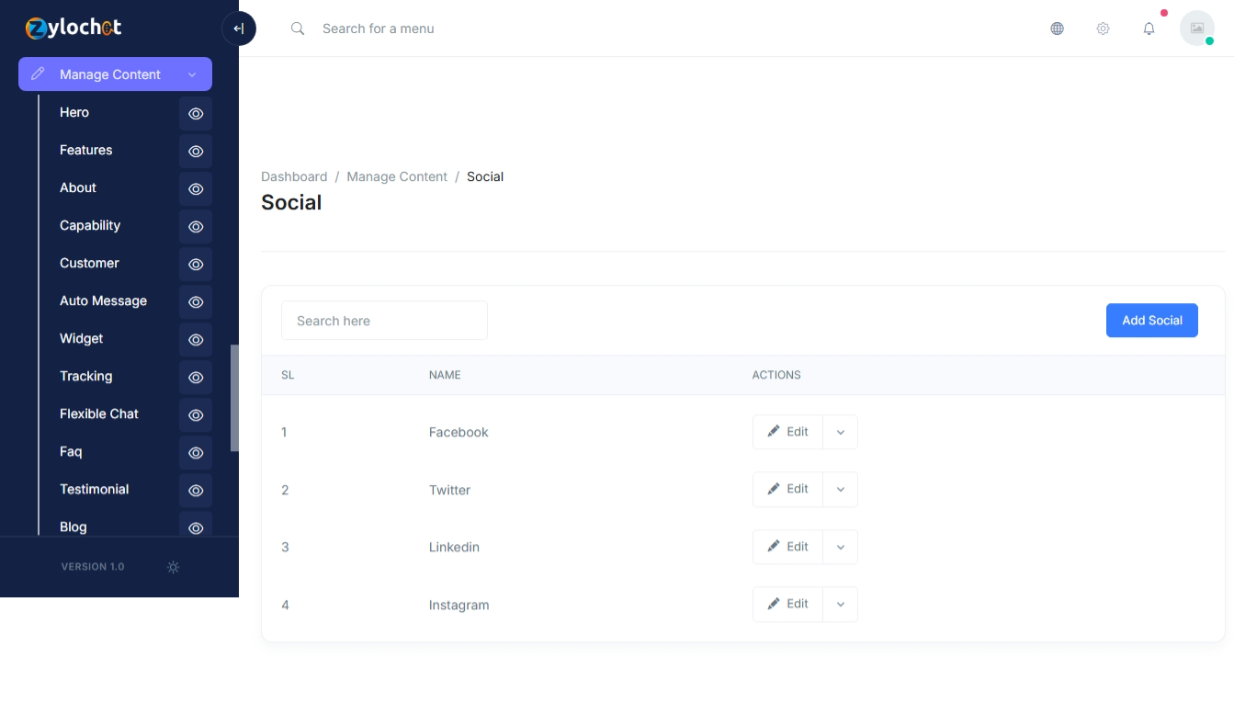Click the search magnifier icon

[297, 29]
